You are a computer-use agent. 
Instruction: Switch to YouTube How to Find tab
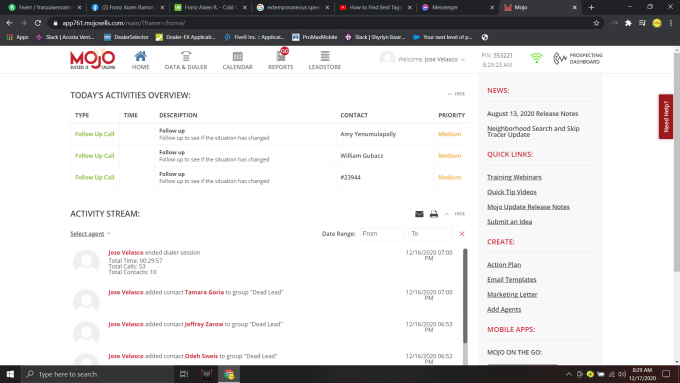(376, 7)
